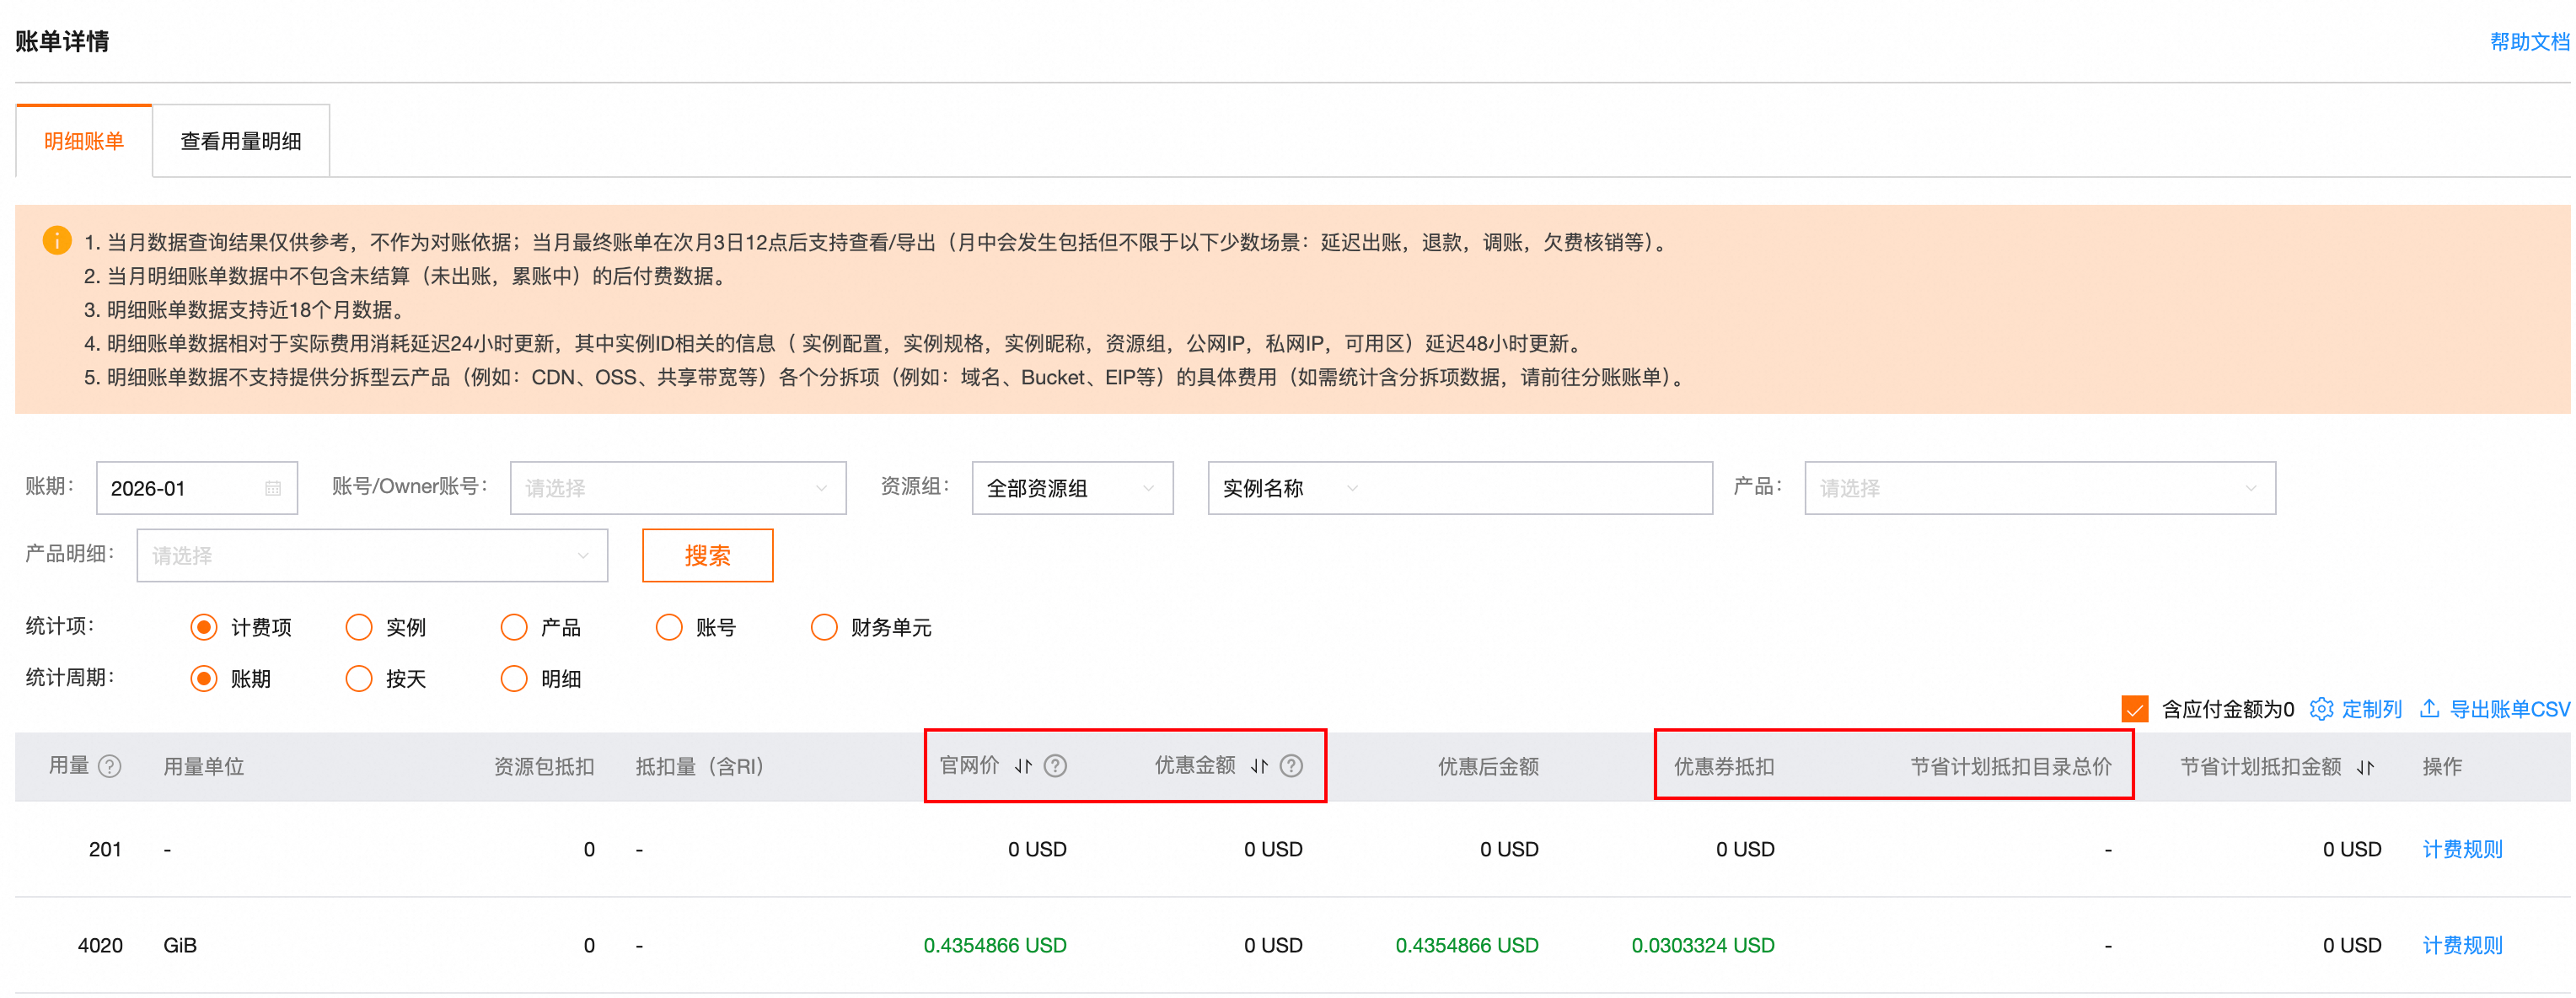2576x998 pixels.
Task: Click the calendar icon in billing period field
Action: coord(273,488)
